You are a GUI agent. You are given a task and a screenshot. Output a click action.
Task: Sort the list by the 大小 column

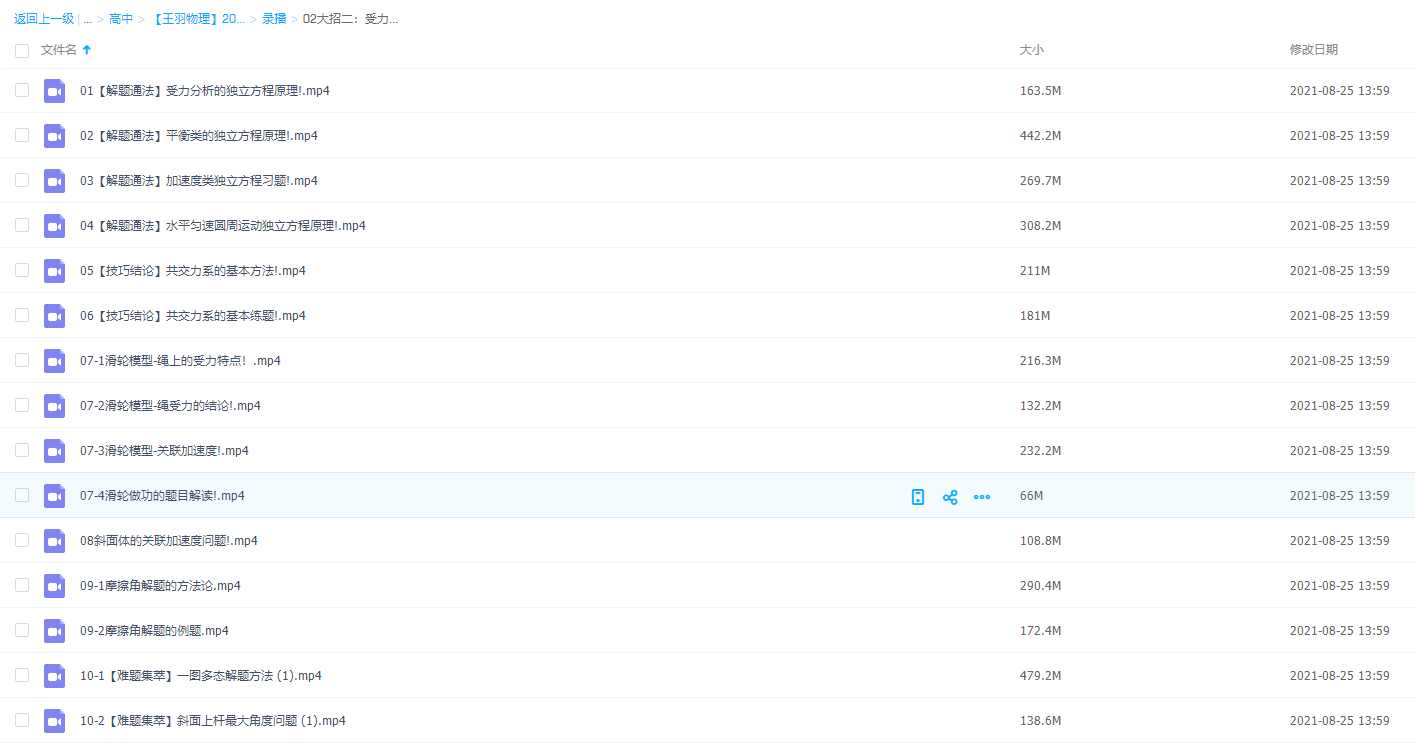(x=1031, y=50)
